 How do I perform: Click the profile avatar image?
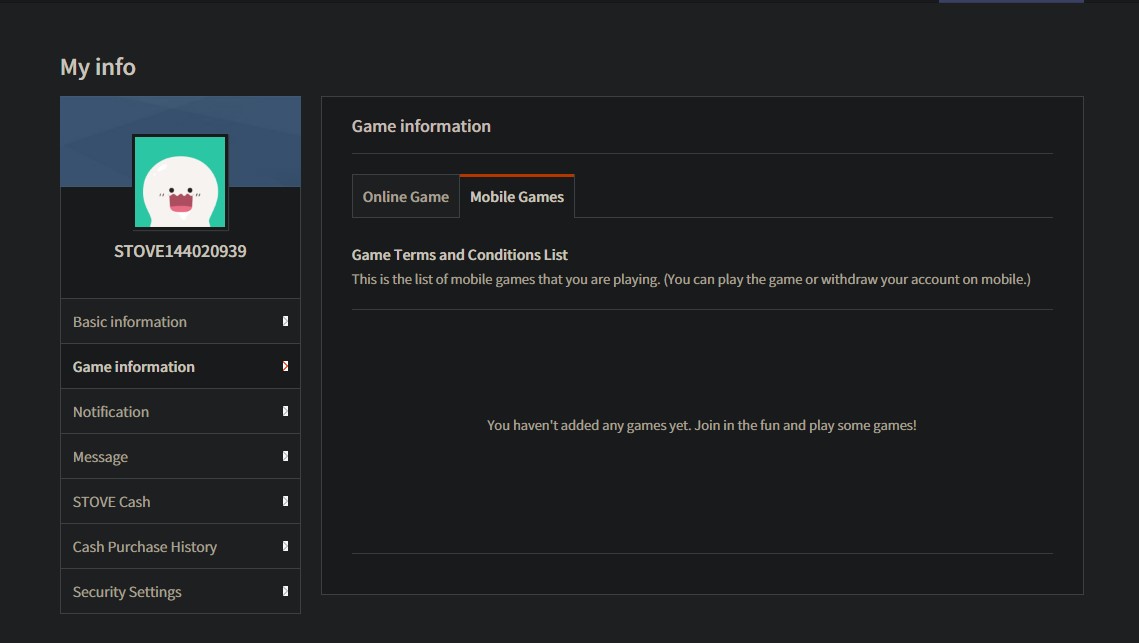pos(180,180)
